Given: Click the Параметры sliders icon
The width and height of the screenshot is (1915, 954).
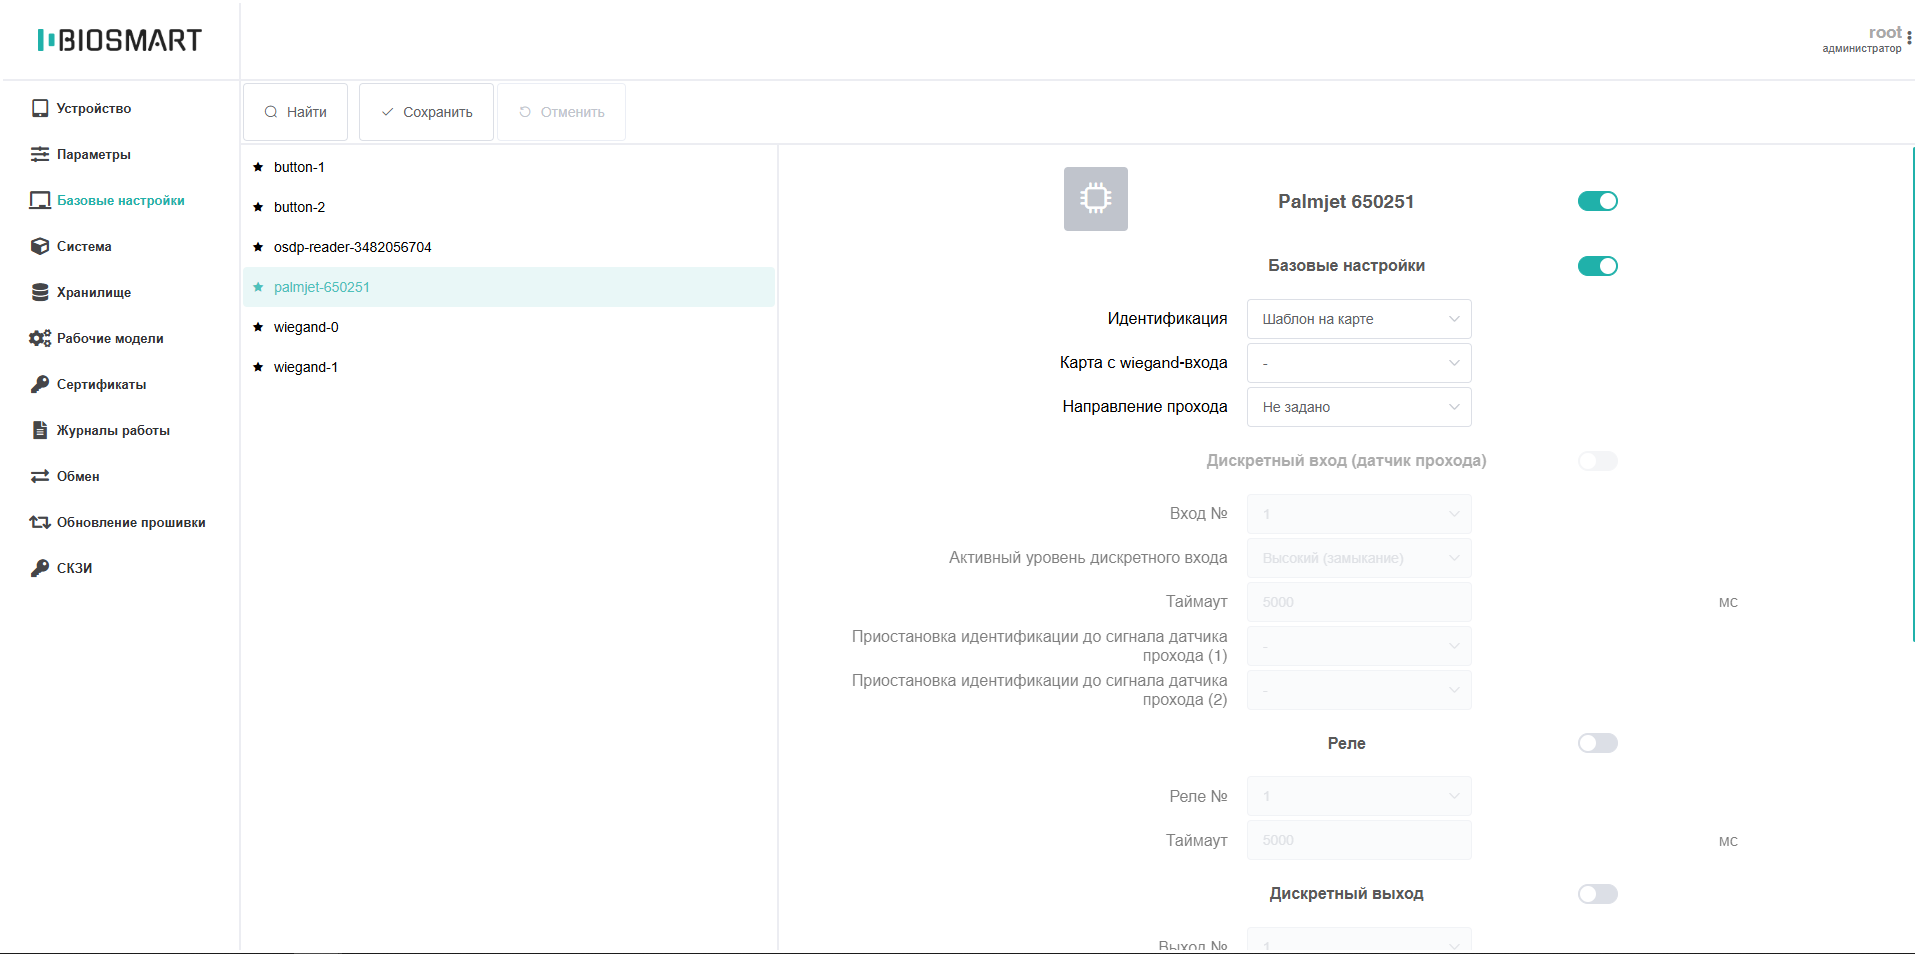Looking at the screenshot, I should click(40, 154).
